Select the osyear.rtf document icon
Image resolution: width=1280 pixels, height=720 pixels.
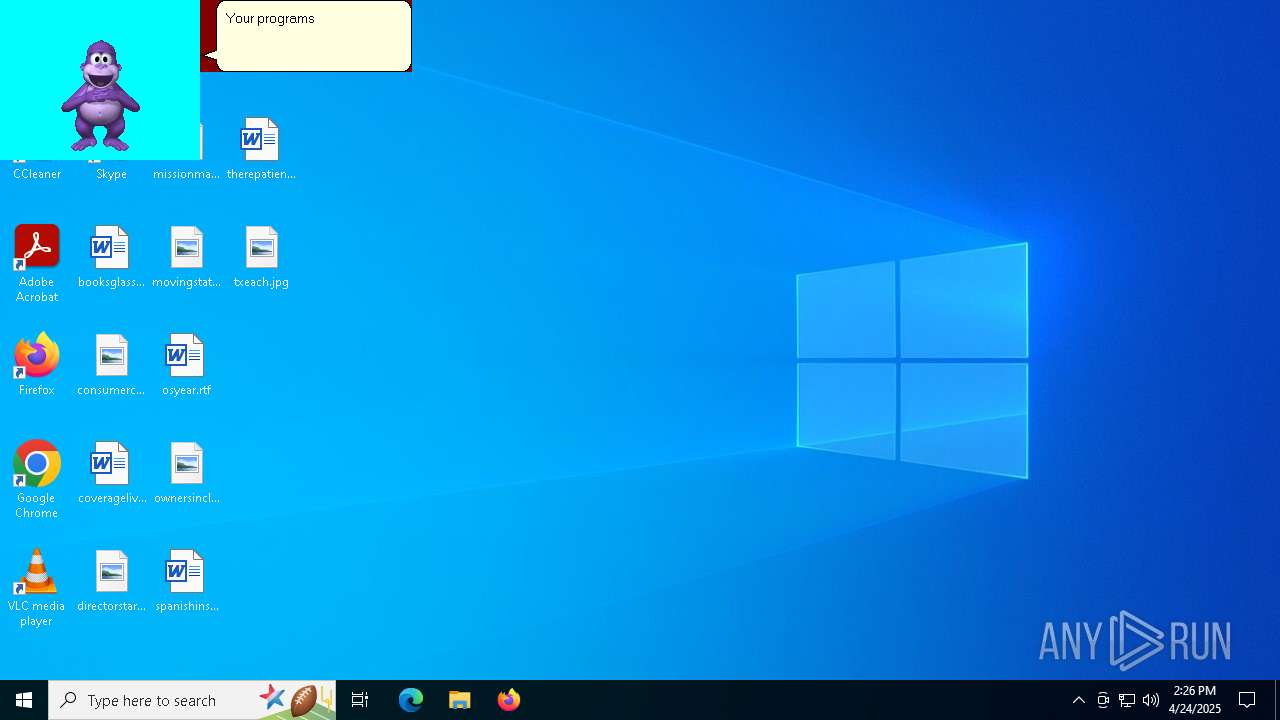click(186, 365)
